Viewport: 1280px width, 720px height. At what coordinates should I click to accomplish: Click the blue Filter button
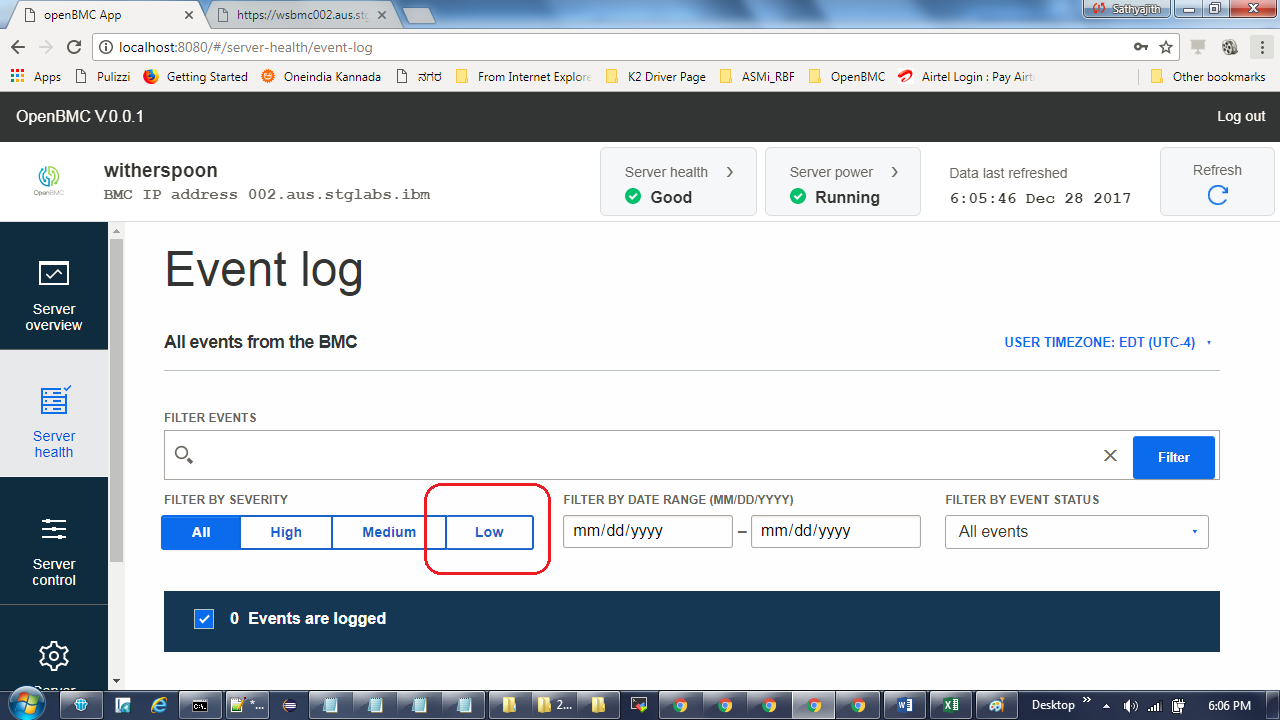coord(1172,456)
